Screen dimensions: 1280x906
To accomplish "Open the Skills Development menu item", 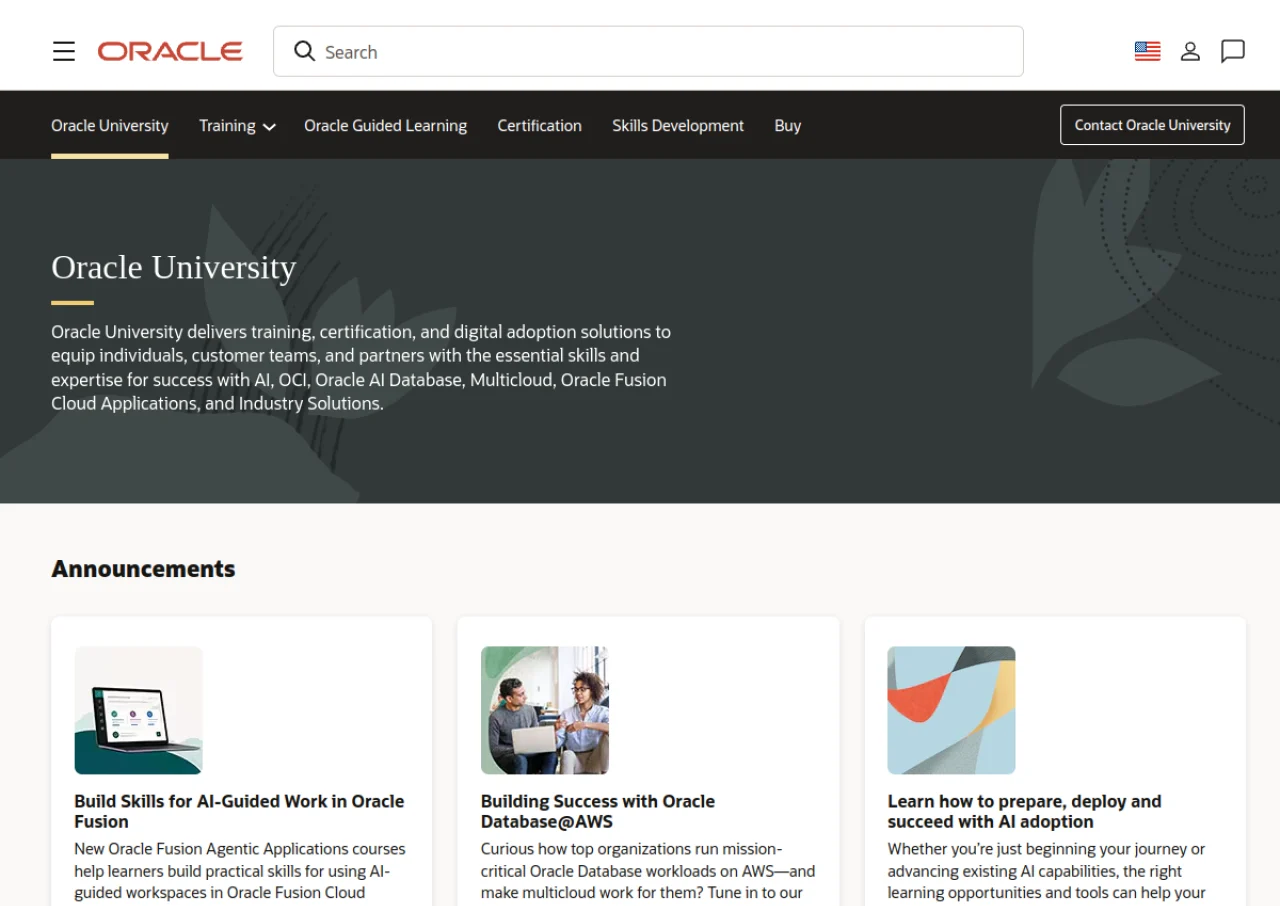I will pos(678,125).
